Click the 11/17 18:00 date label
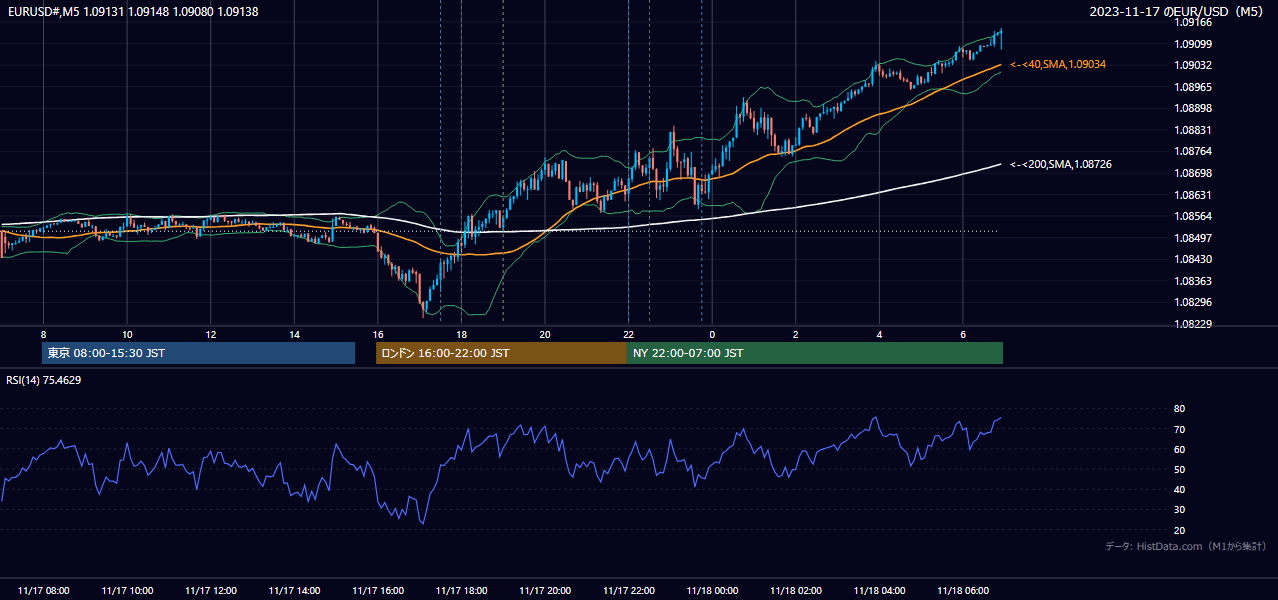 461,591
